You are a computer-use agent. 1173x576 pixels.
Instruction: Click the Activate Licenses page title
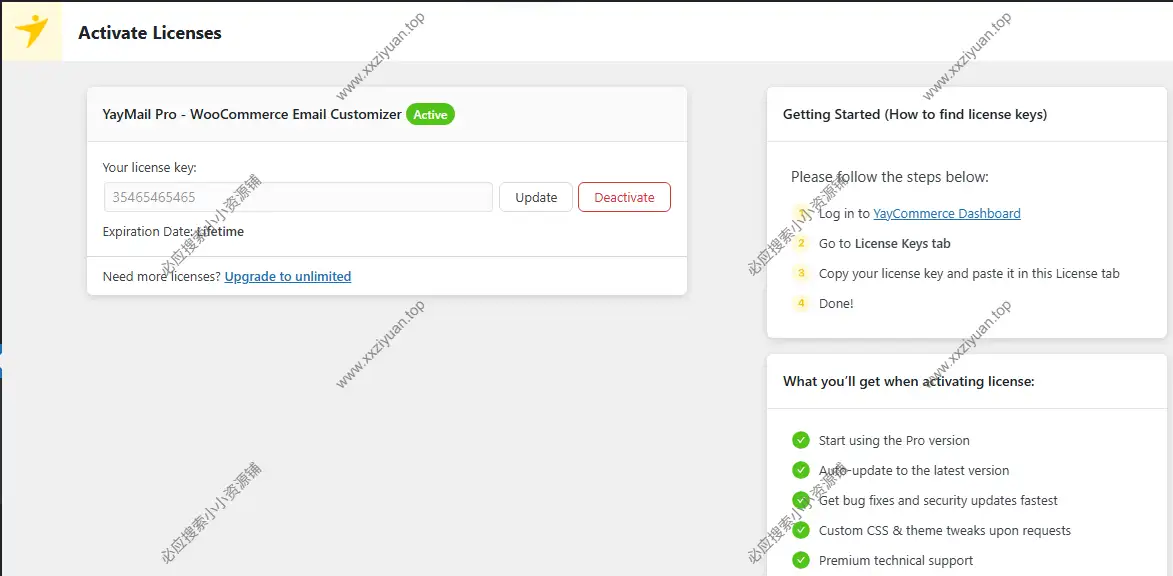[x=150, y=32]
